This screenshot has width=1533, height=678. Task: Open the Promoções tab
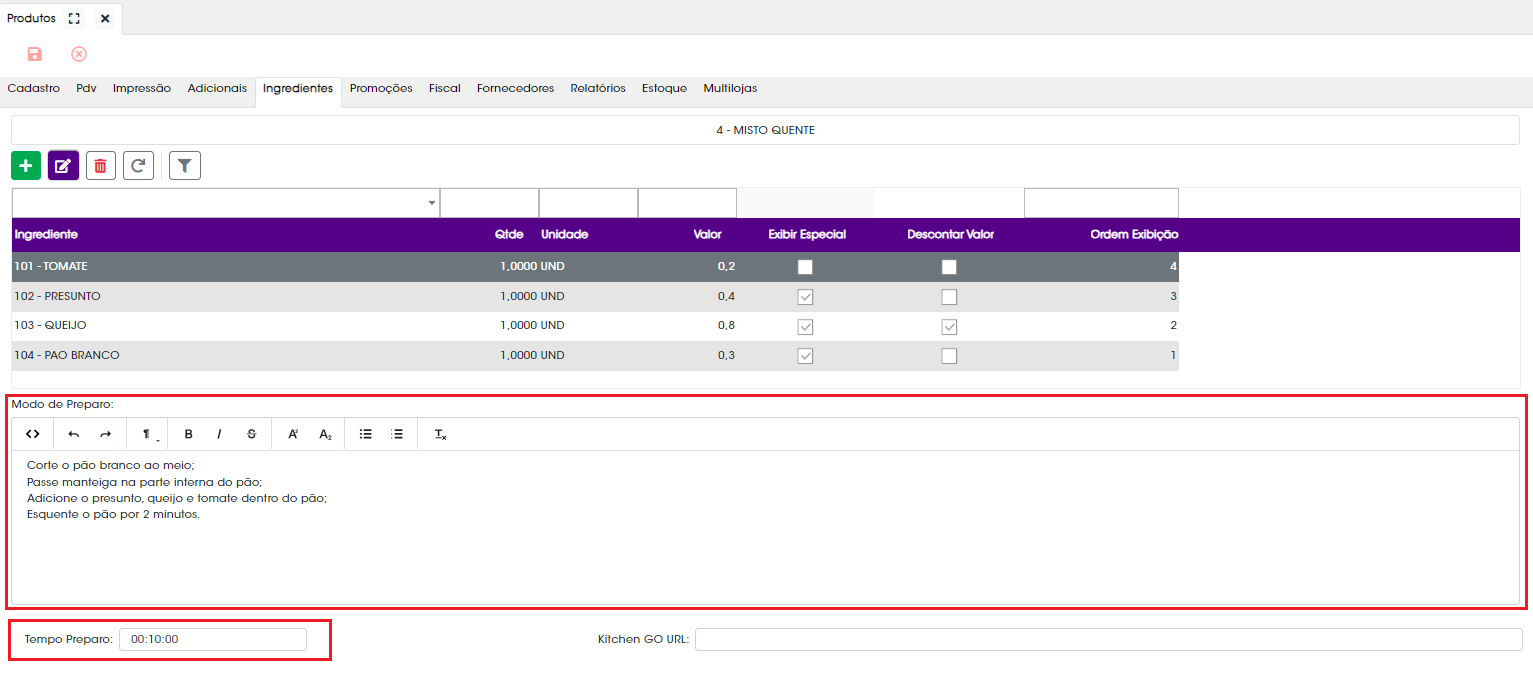tap(381, 88)
